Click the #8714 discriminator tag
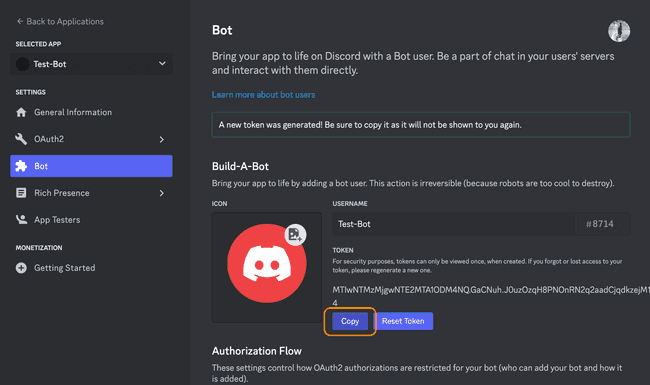 click(x=599, y=224)
